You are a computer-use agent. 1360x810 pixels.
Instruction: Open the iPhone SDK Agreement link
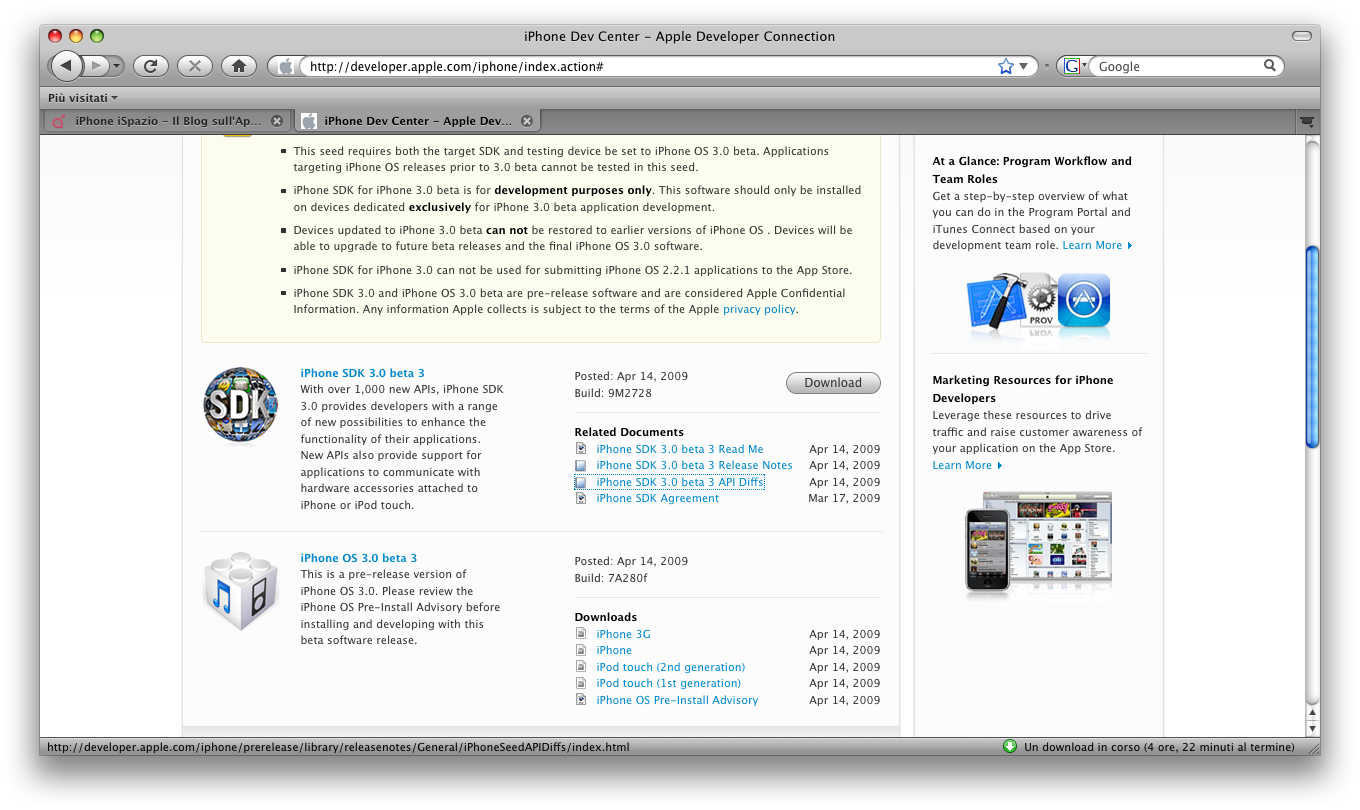click(x=657, y=498)
